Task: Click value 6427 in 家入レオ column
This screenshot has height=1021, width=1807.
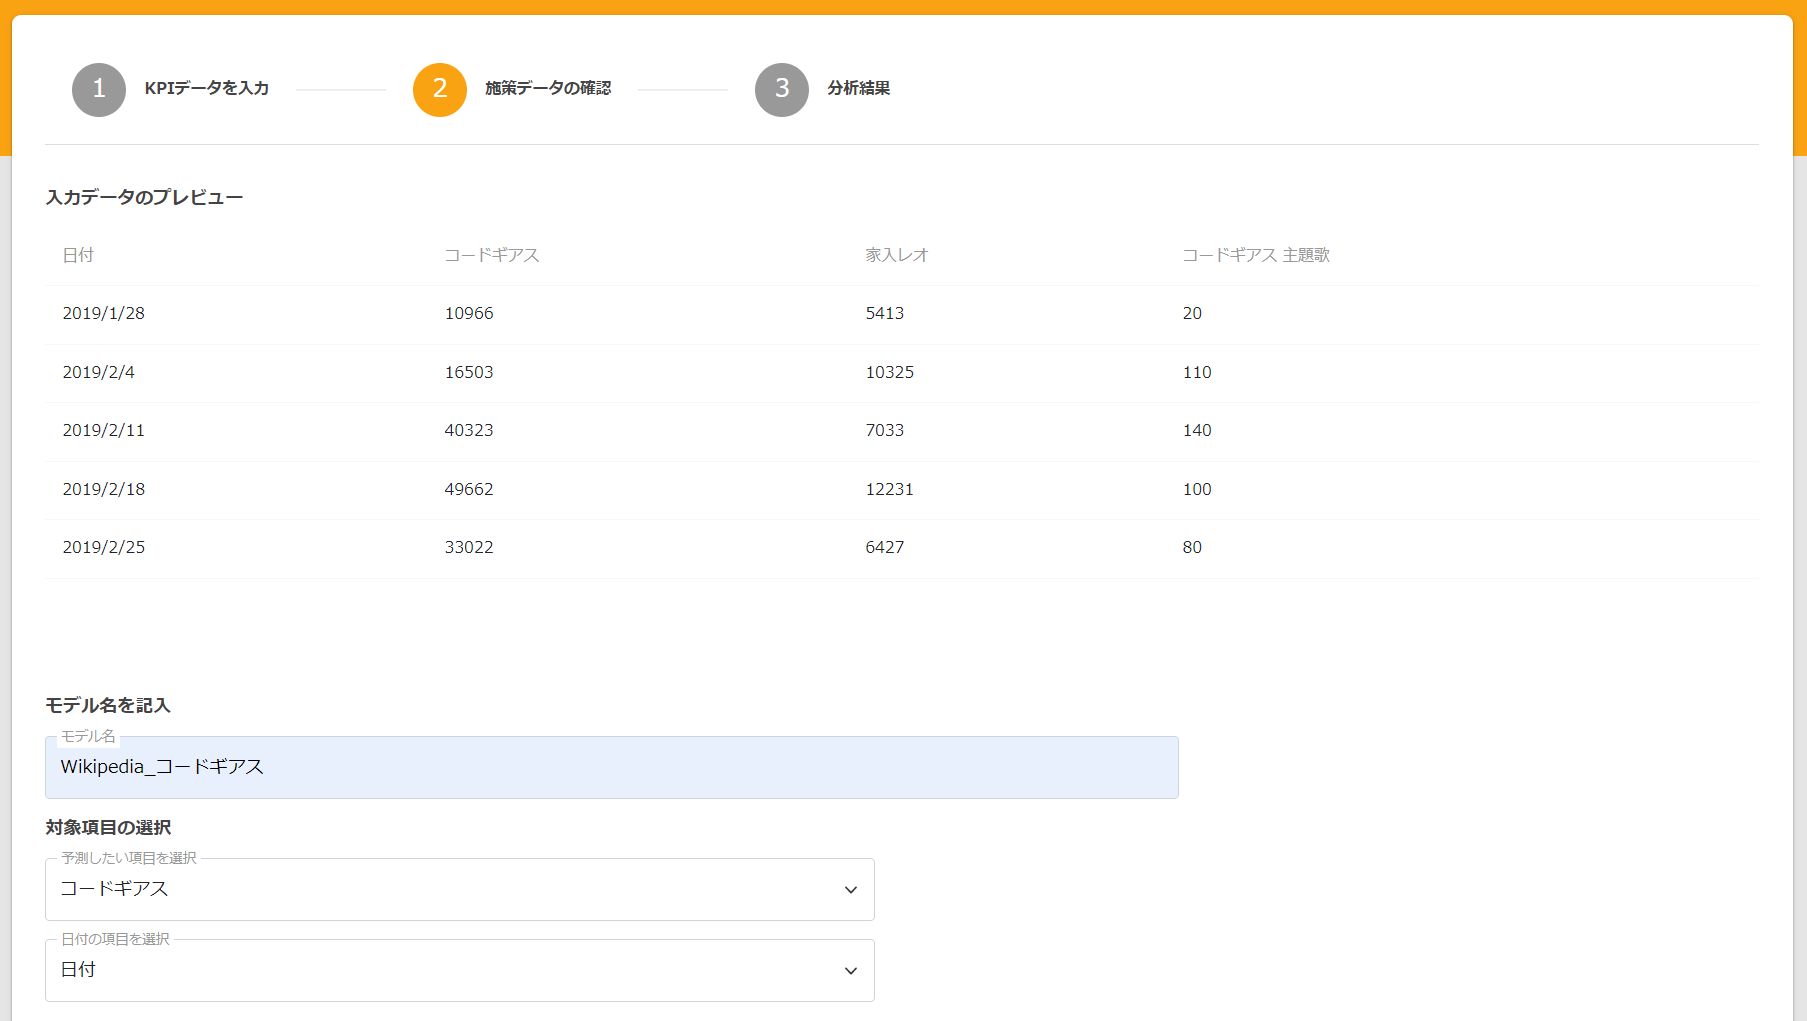Action: point(885,547)
